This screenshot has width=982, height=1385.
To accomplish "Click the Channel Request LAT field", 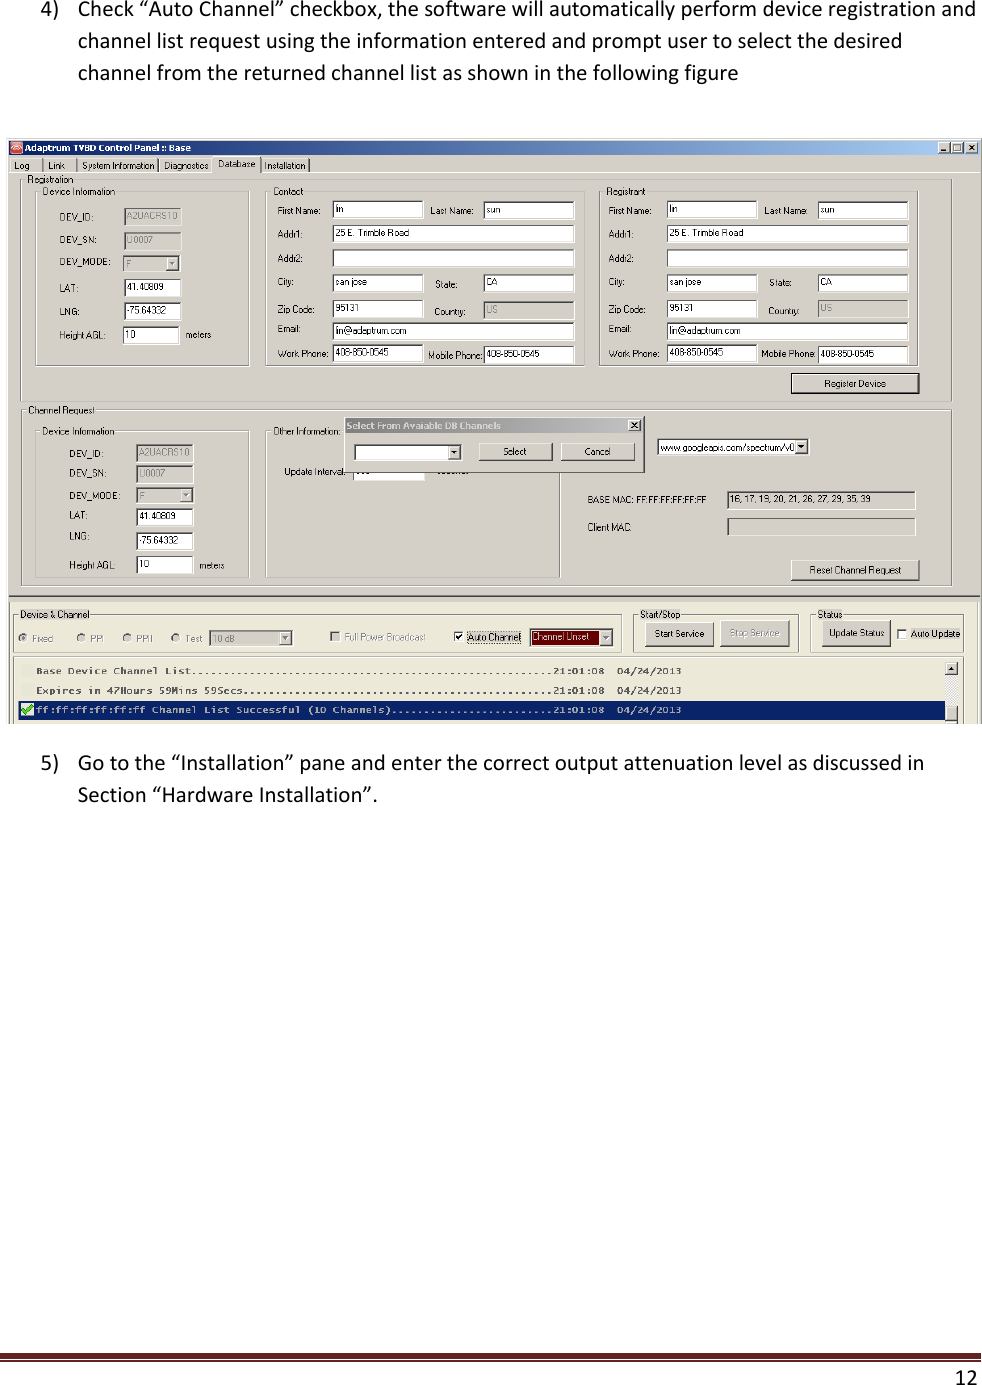I will click(x=165, y=517).
